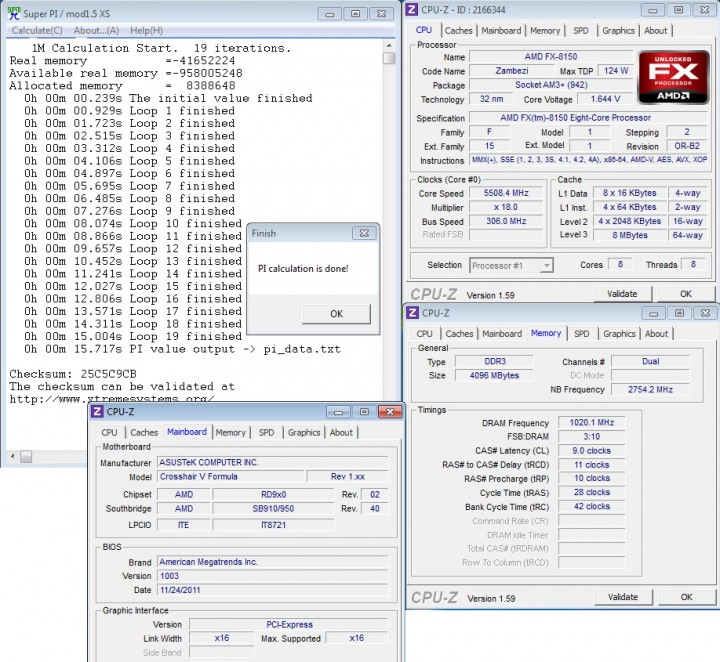Click the Checksum: 25C5C9CB line

point(73,374)
